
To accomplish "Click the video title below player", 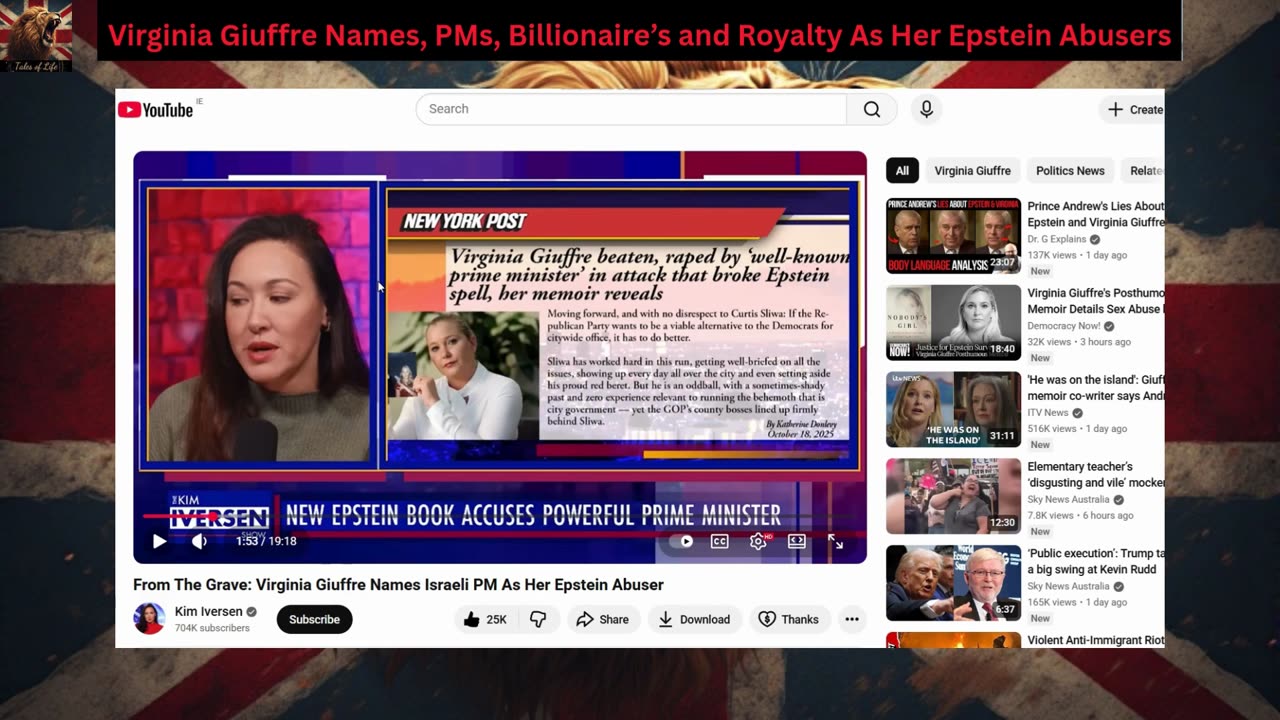I will click(399, 585).
